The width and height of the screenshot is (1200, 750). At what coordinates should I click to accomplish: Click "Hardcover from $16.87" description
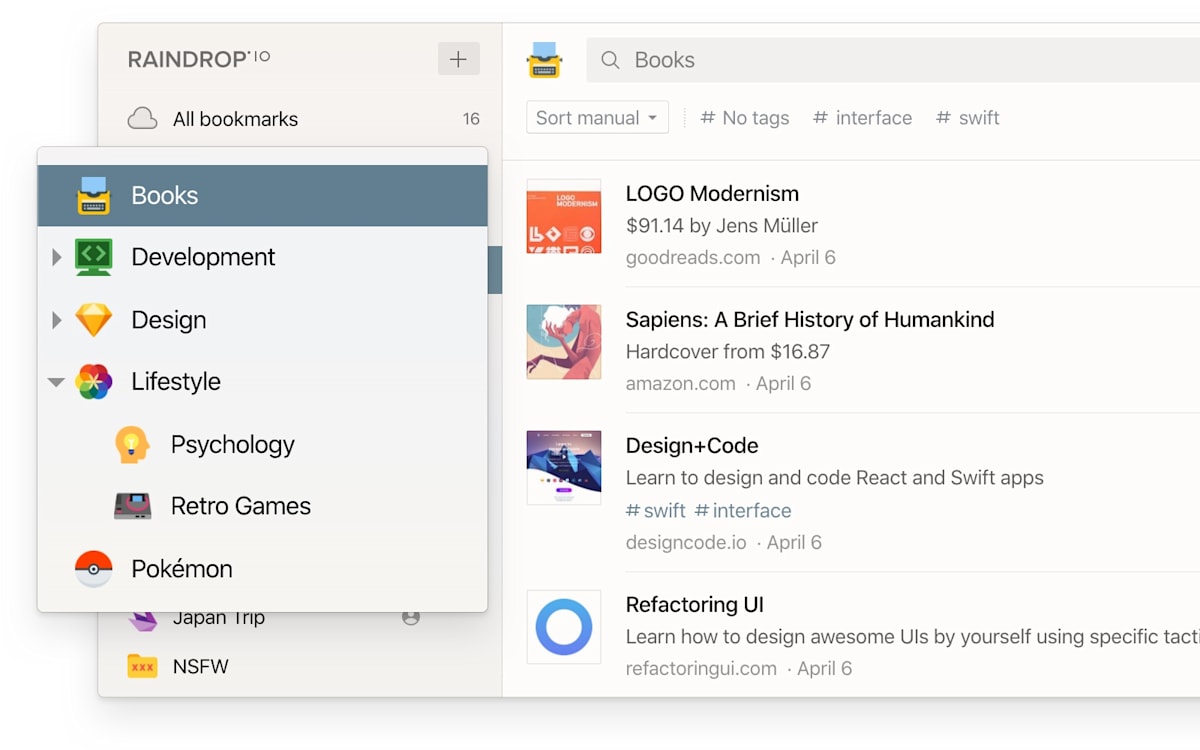click(x=728, y=352)
